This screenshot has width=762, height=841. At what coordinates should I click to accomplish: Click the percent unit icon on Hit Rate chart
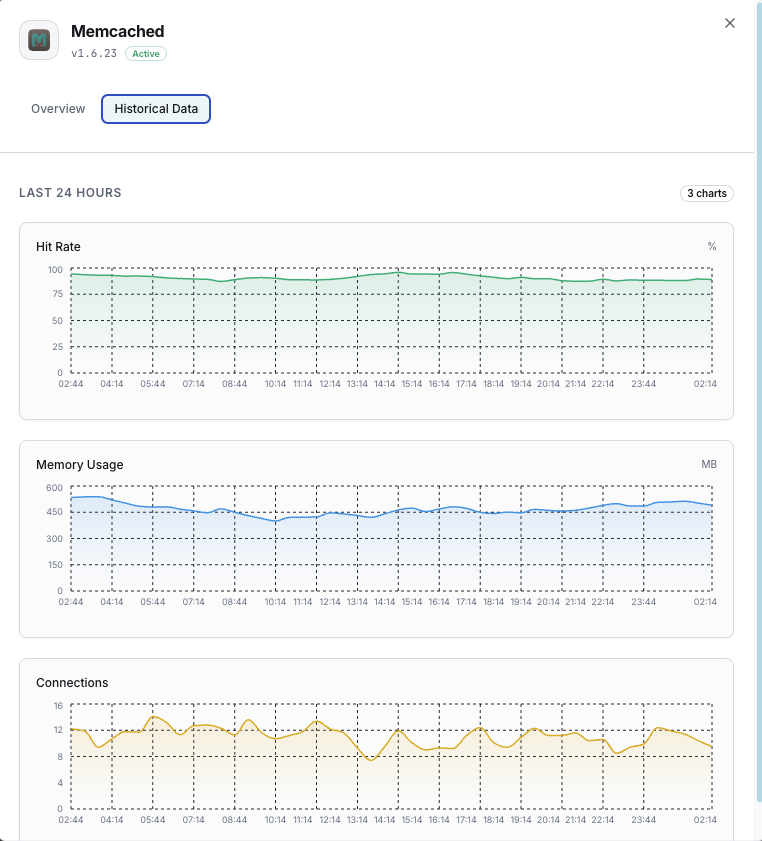pos(711,246)
